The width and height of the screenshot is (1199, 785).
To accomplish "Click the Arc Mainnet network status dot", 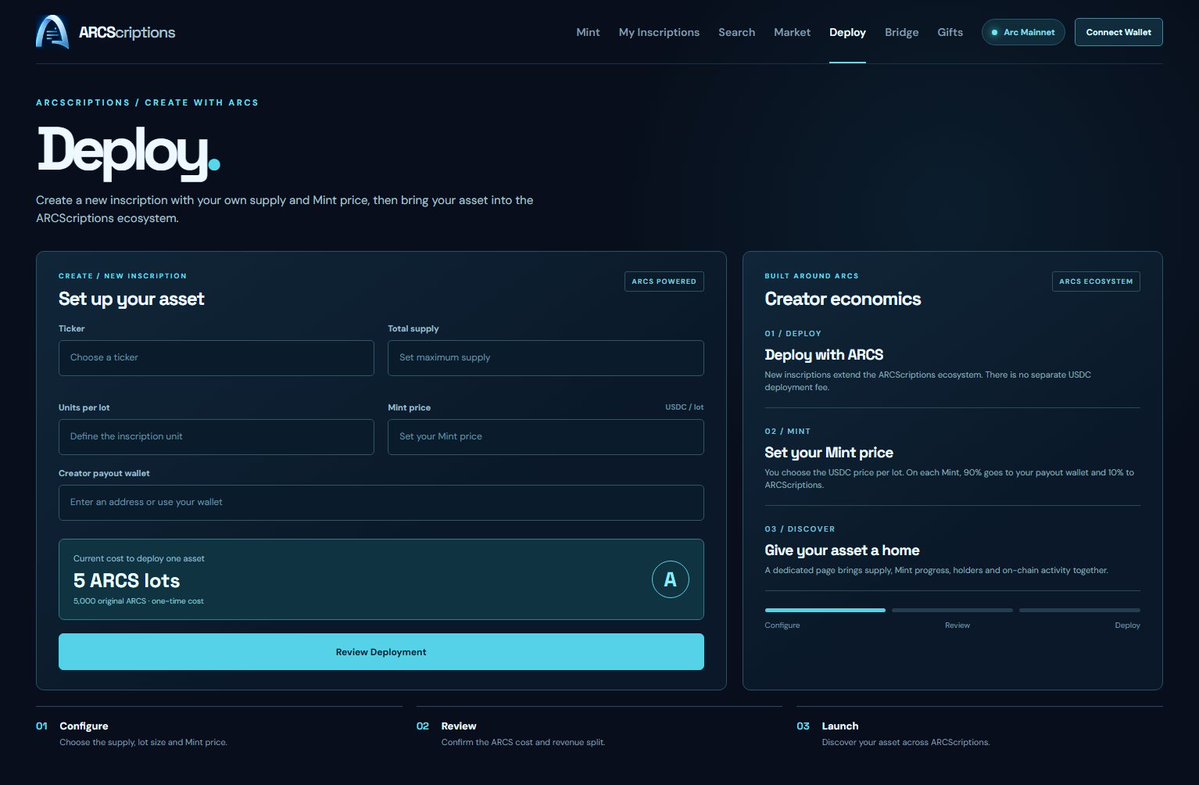I will coord(994,32).
